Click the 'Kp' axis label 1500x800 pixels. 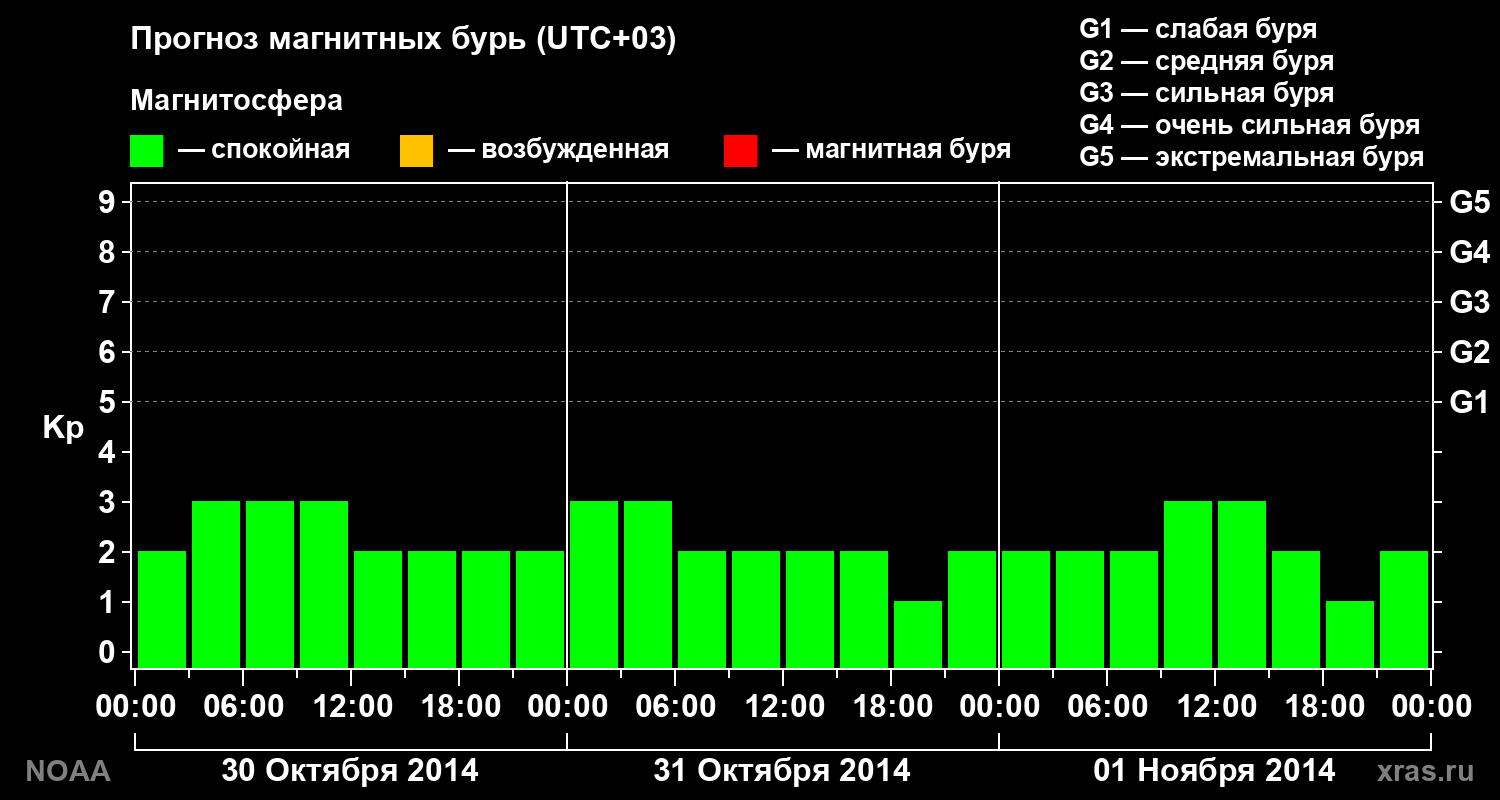click(63, 430)
